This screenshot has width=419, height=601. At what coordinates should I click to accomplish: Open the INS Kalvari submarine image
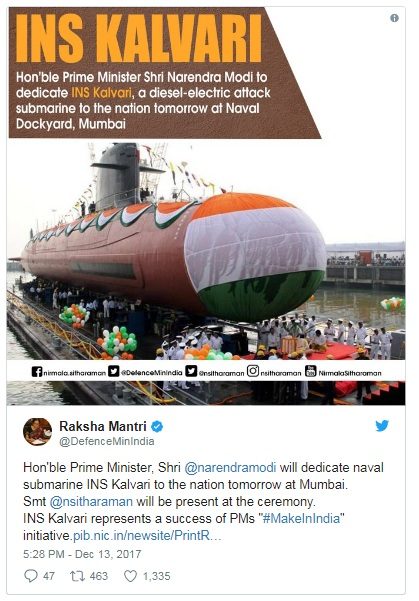[x=206, y=206]
